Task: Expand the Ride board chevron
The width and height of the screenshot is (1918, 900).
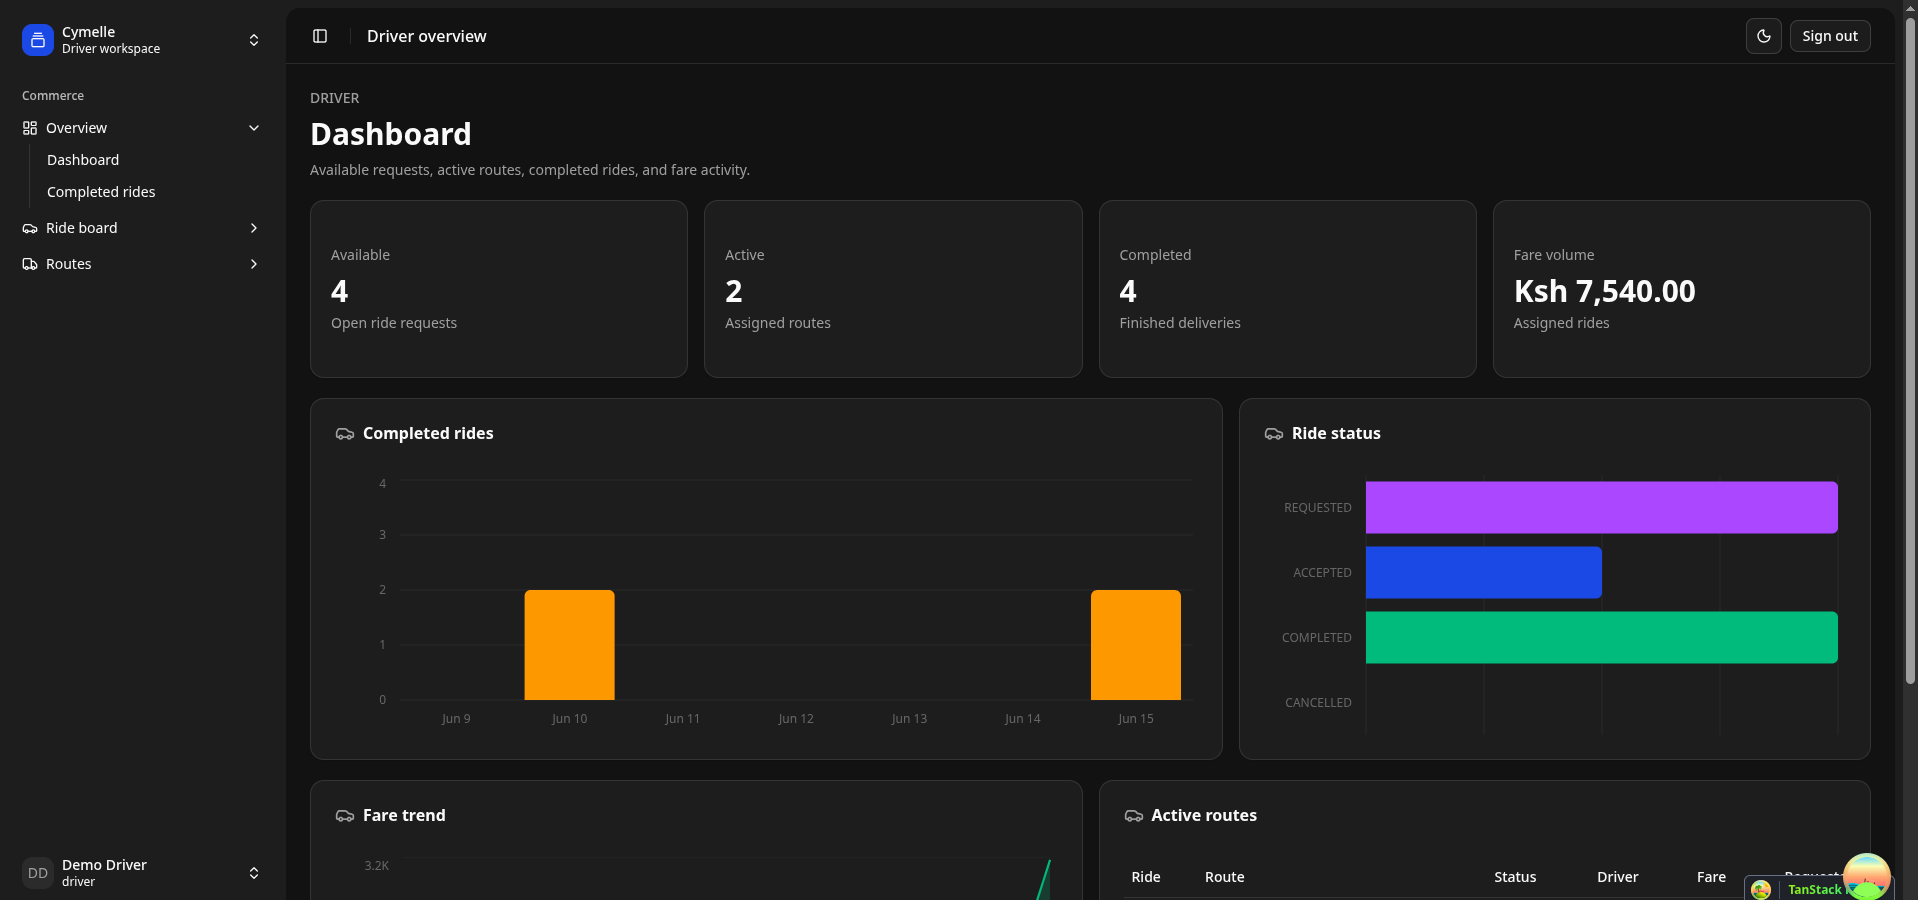Action: tap(254, 228)
